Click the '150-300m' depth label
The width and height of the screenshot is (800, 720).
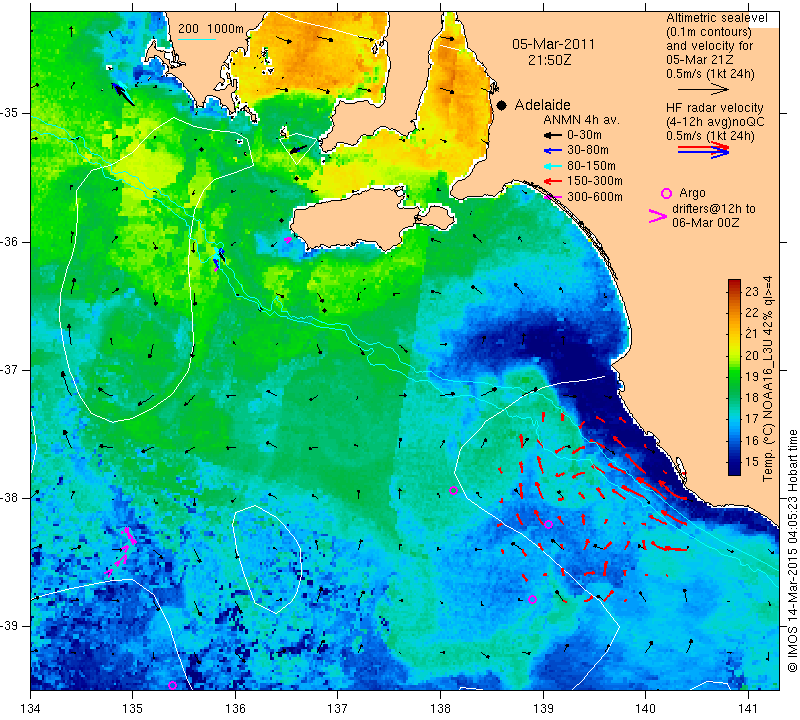(x=595, y=181)
